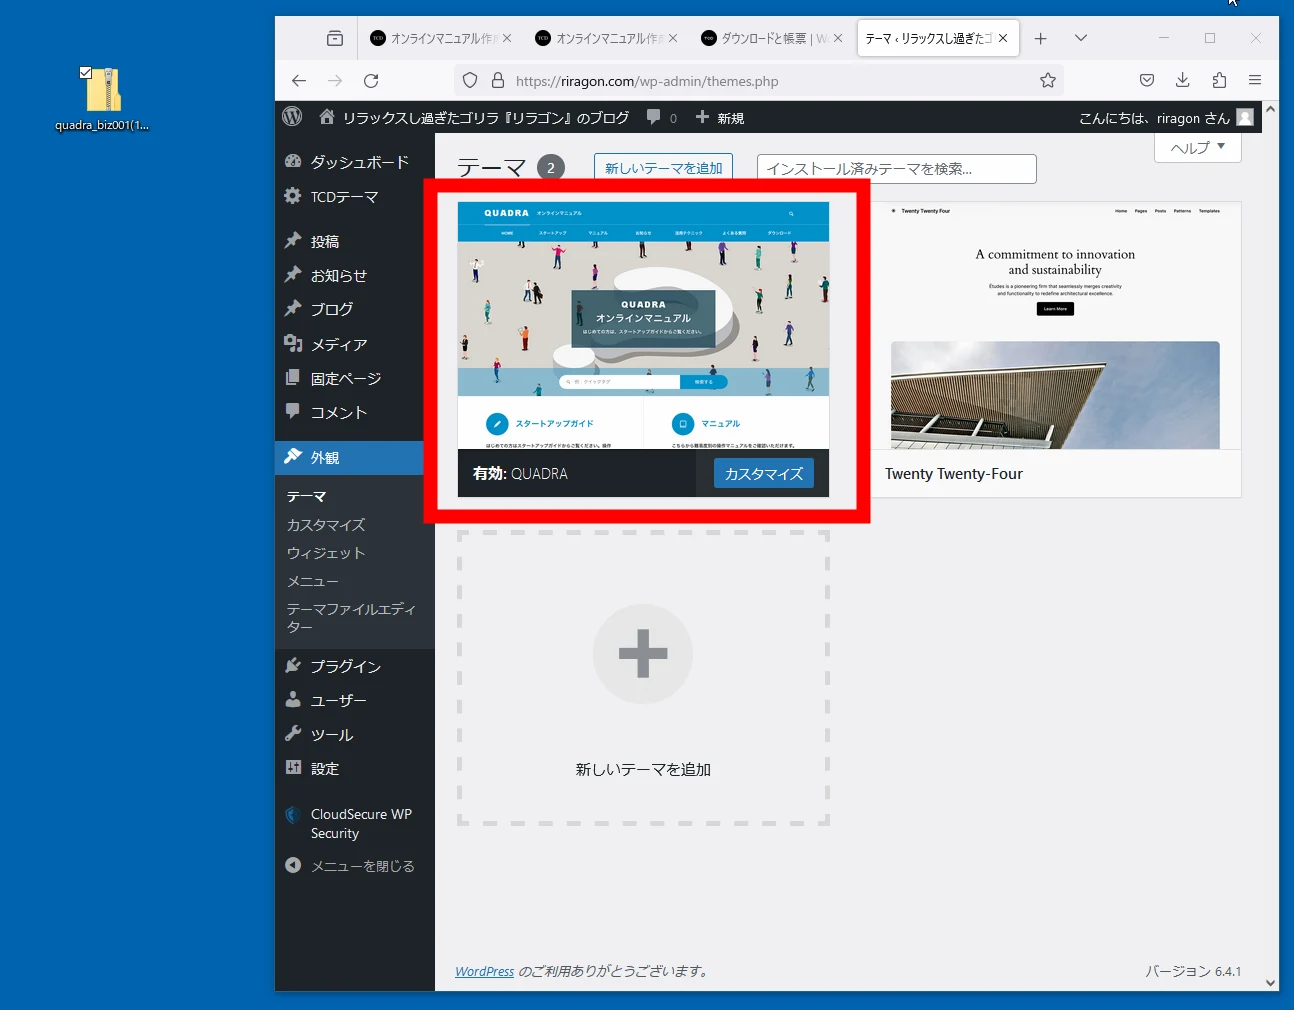Viewport: 1294px width, 1010px height.
Task: Toggle checkbox on quadra_biz001 desktop icon
Action: 86,73
